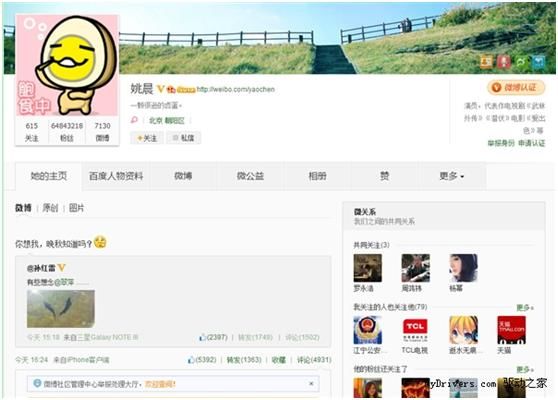The image size is (558, 400).
Task: View the 615 关注 following count
Action: pos(32,132)
